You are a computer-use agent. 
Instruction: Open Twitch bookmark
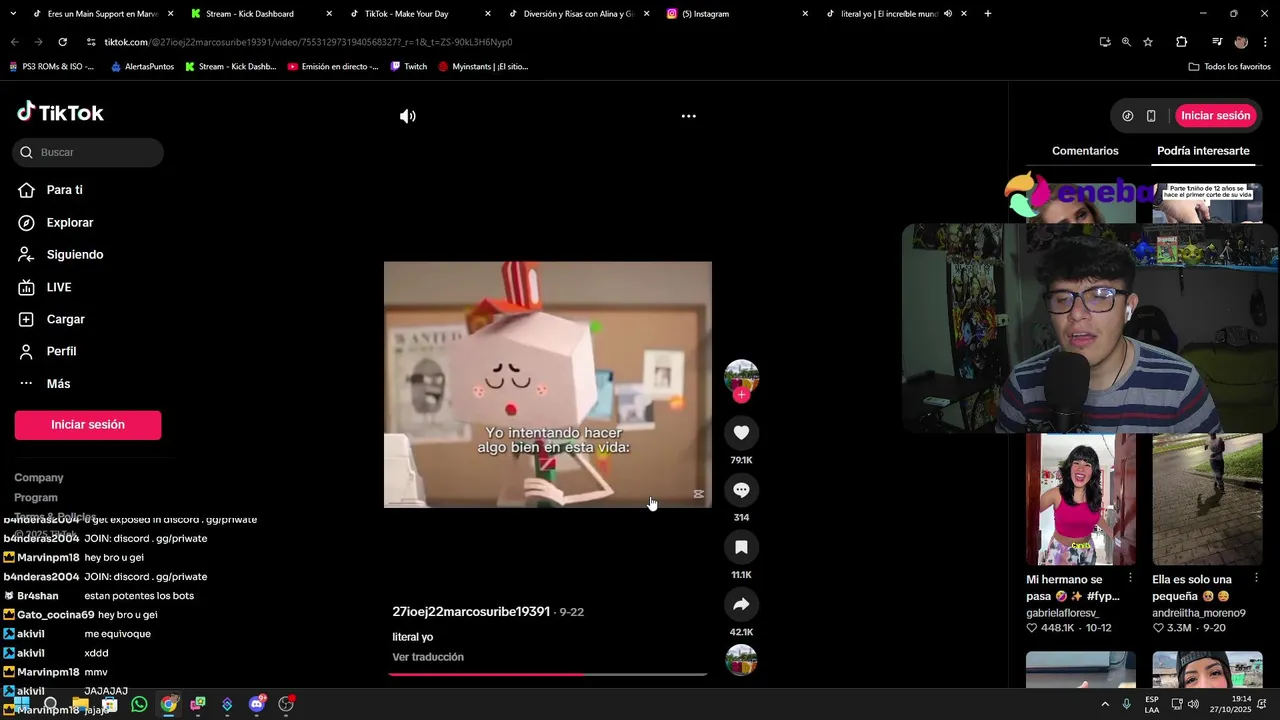(x=409, y=67)
